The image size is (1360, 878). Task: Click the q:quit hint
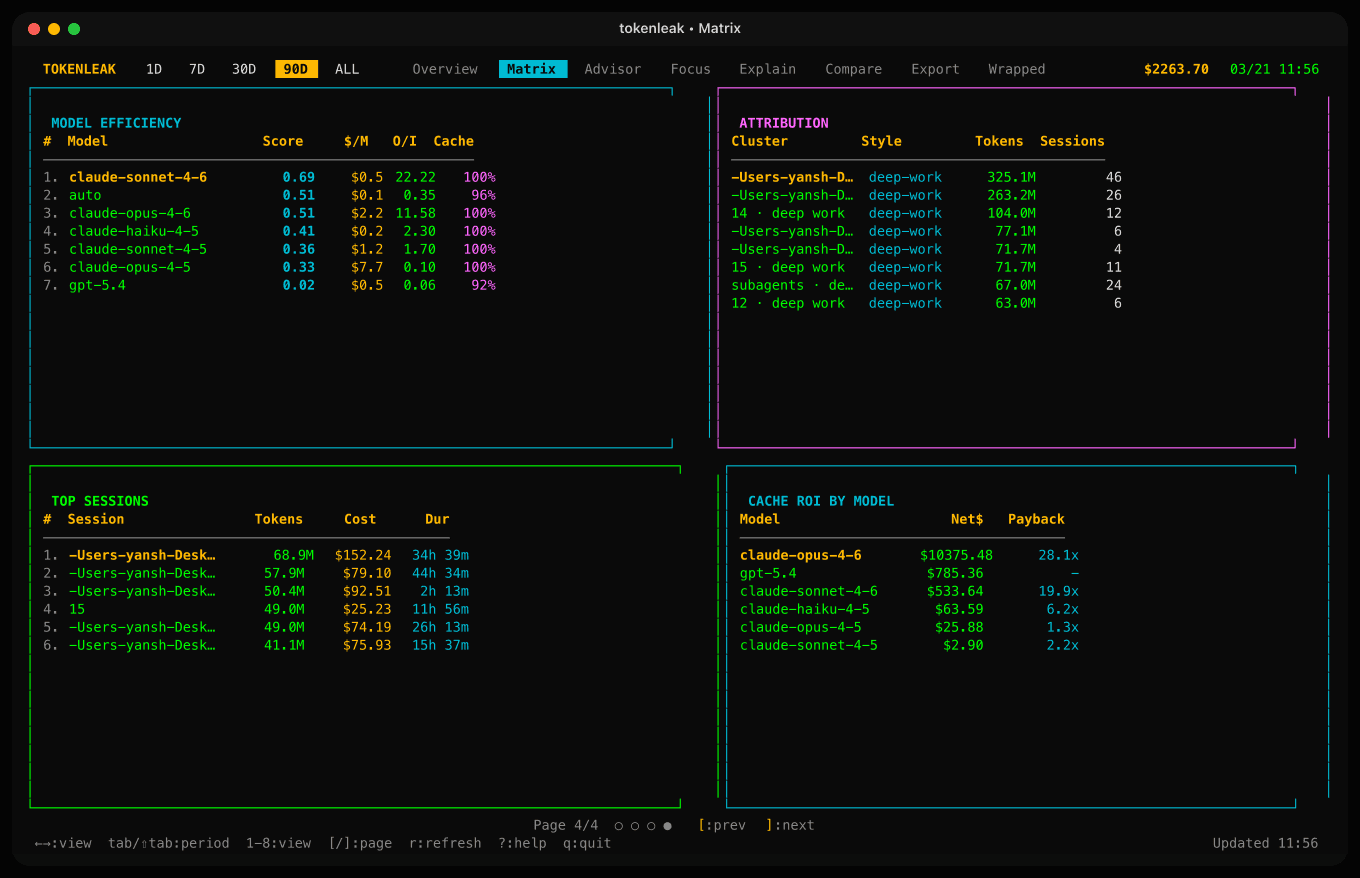click(x=587, y=843)
